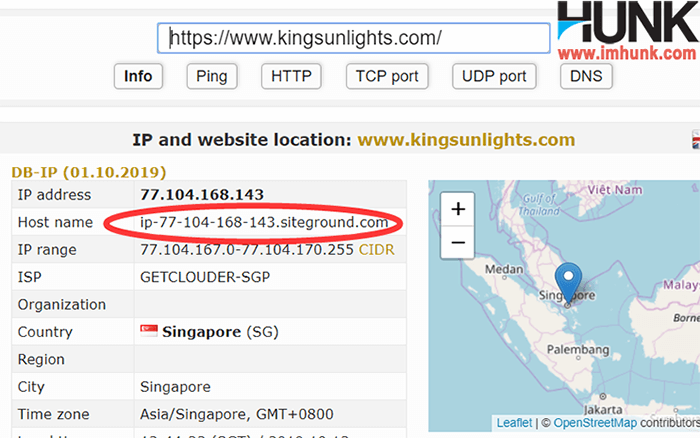Open the Leaflet attribution link
Screen dimensions: 700x438
pyautogui.click(x=514, y=423)
